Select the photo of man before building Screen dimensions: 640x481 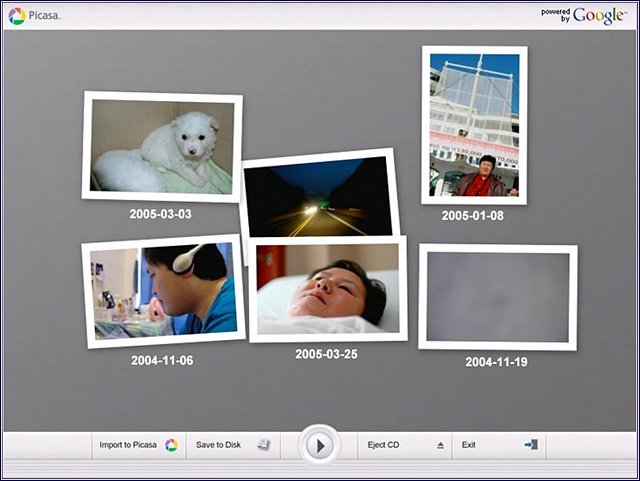click(x=474, y=124)
